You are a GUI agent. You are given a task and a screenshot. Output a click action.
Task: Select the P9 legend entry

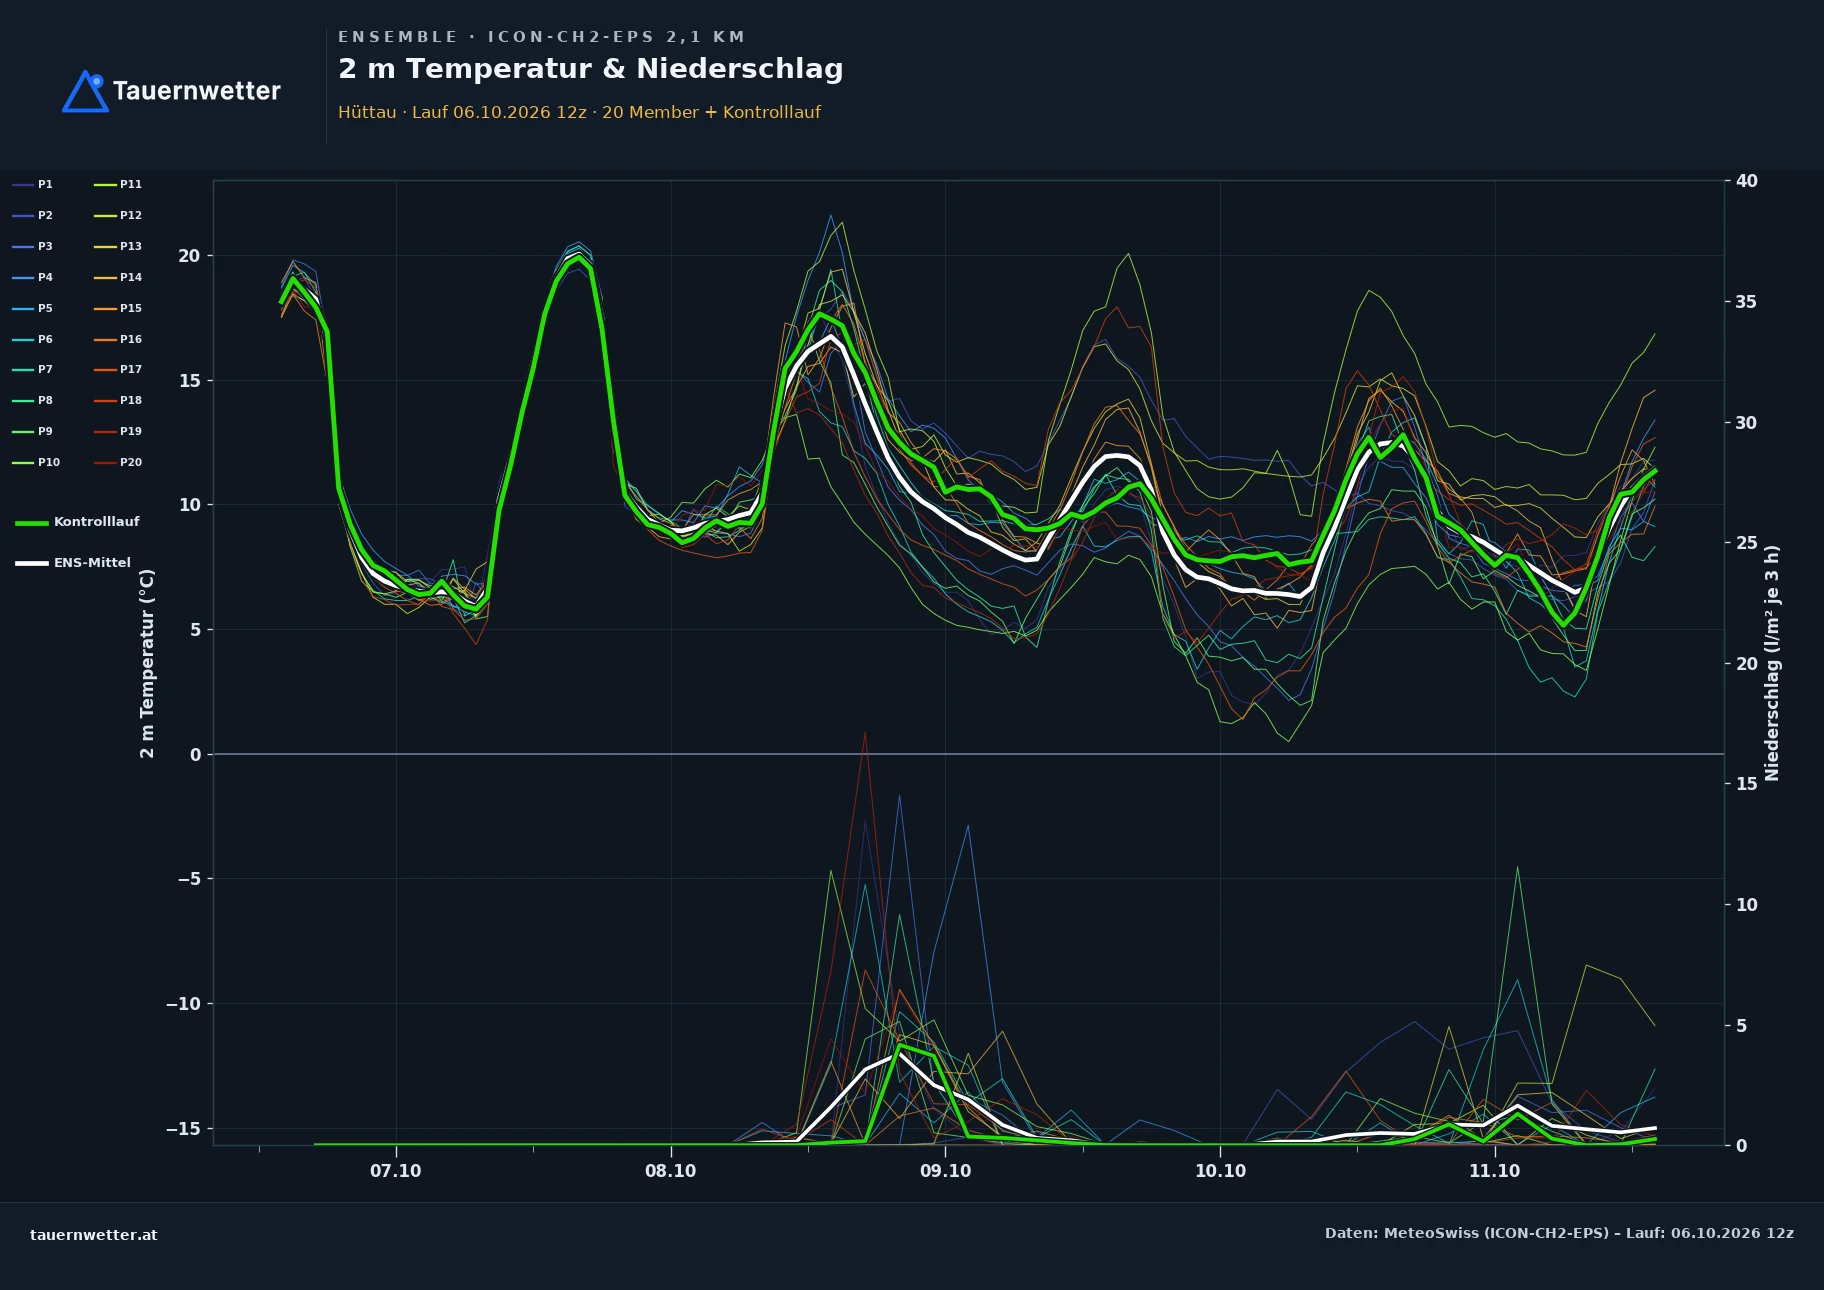coord(33,431)
